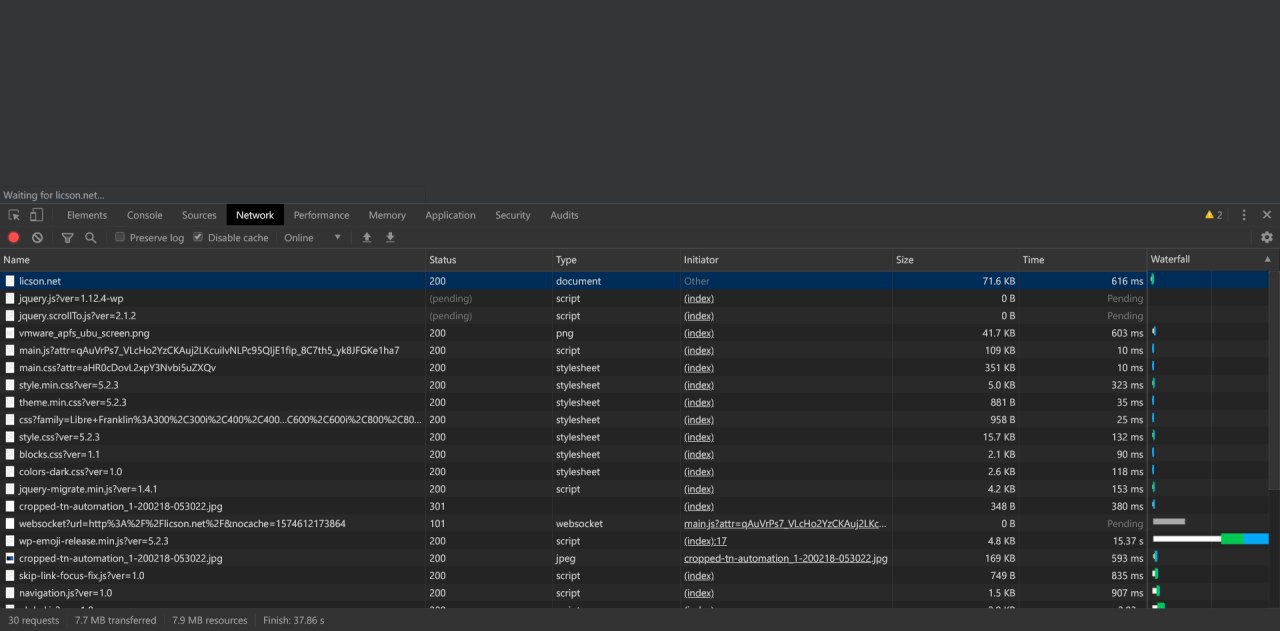Click the 71.6 KB size cell
The image size is (1280, 631).
click(x=956, y=281)
